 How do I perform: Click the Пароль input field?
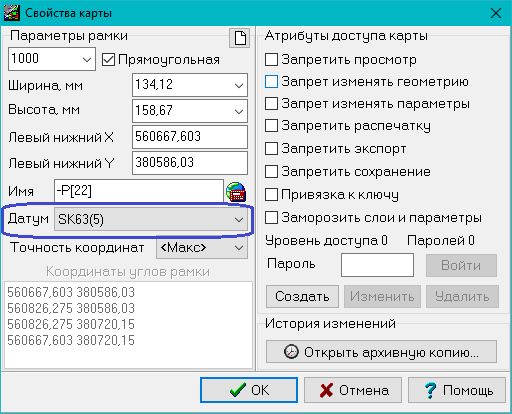[377, 265]
